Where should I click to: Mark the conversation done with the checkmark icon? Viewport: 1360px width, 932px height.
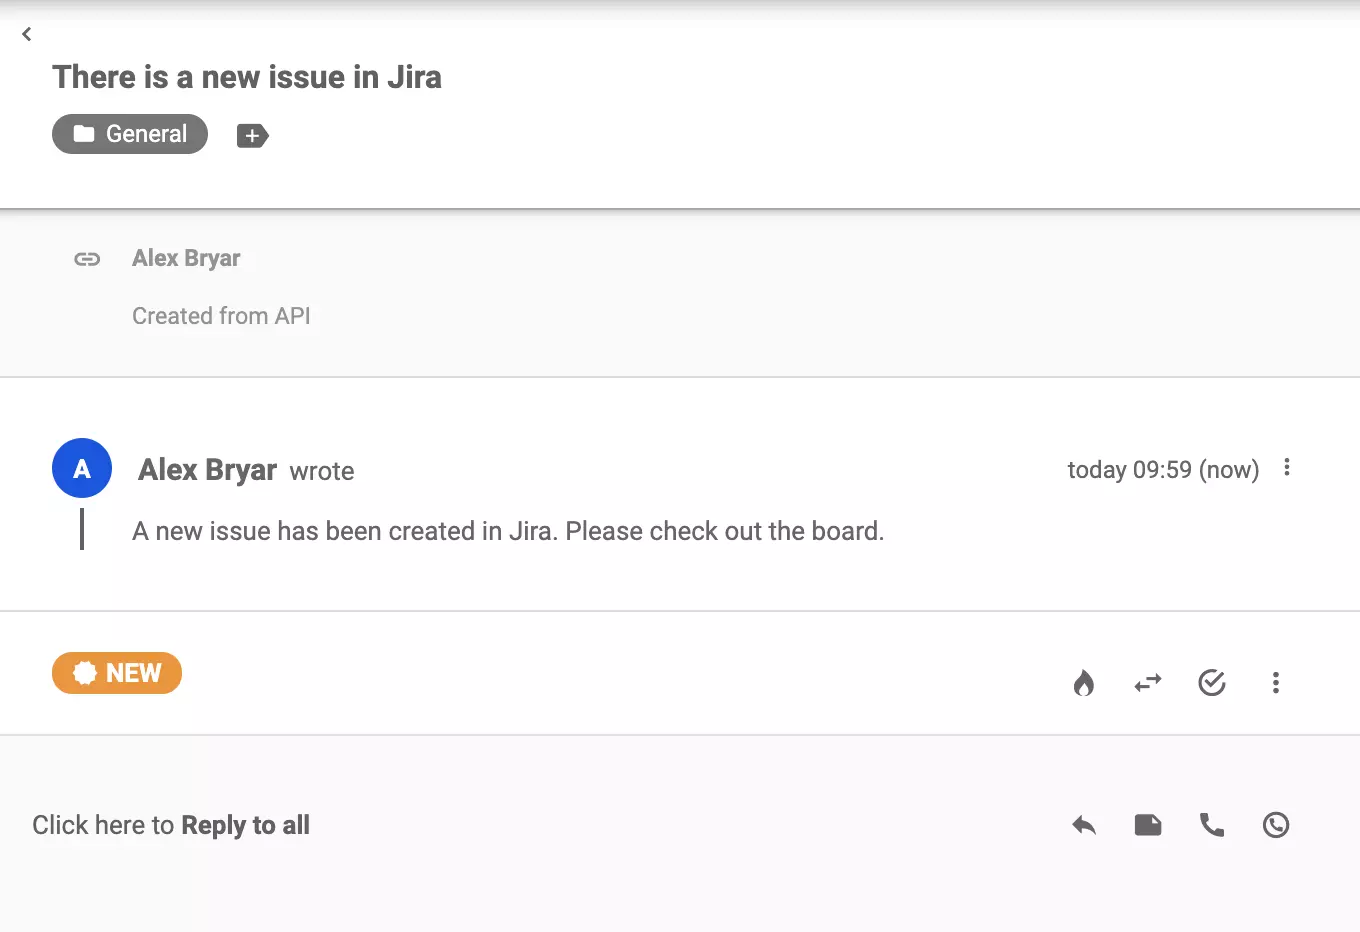[x=1212, y=683]
